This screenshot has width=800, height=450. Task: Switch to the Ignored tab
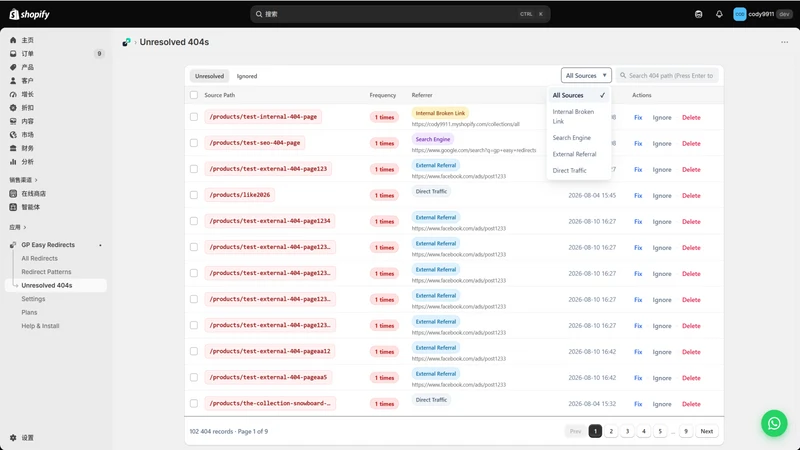pyautogui.click(x=247, y=76)
